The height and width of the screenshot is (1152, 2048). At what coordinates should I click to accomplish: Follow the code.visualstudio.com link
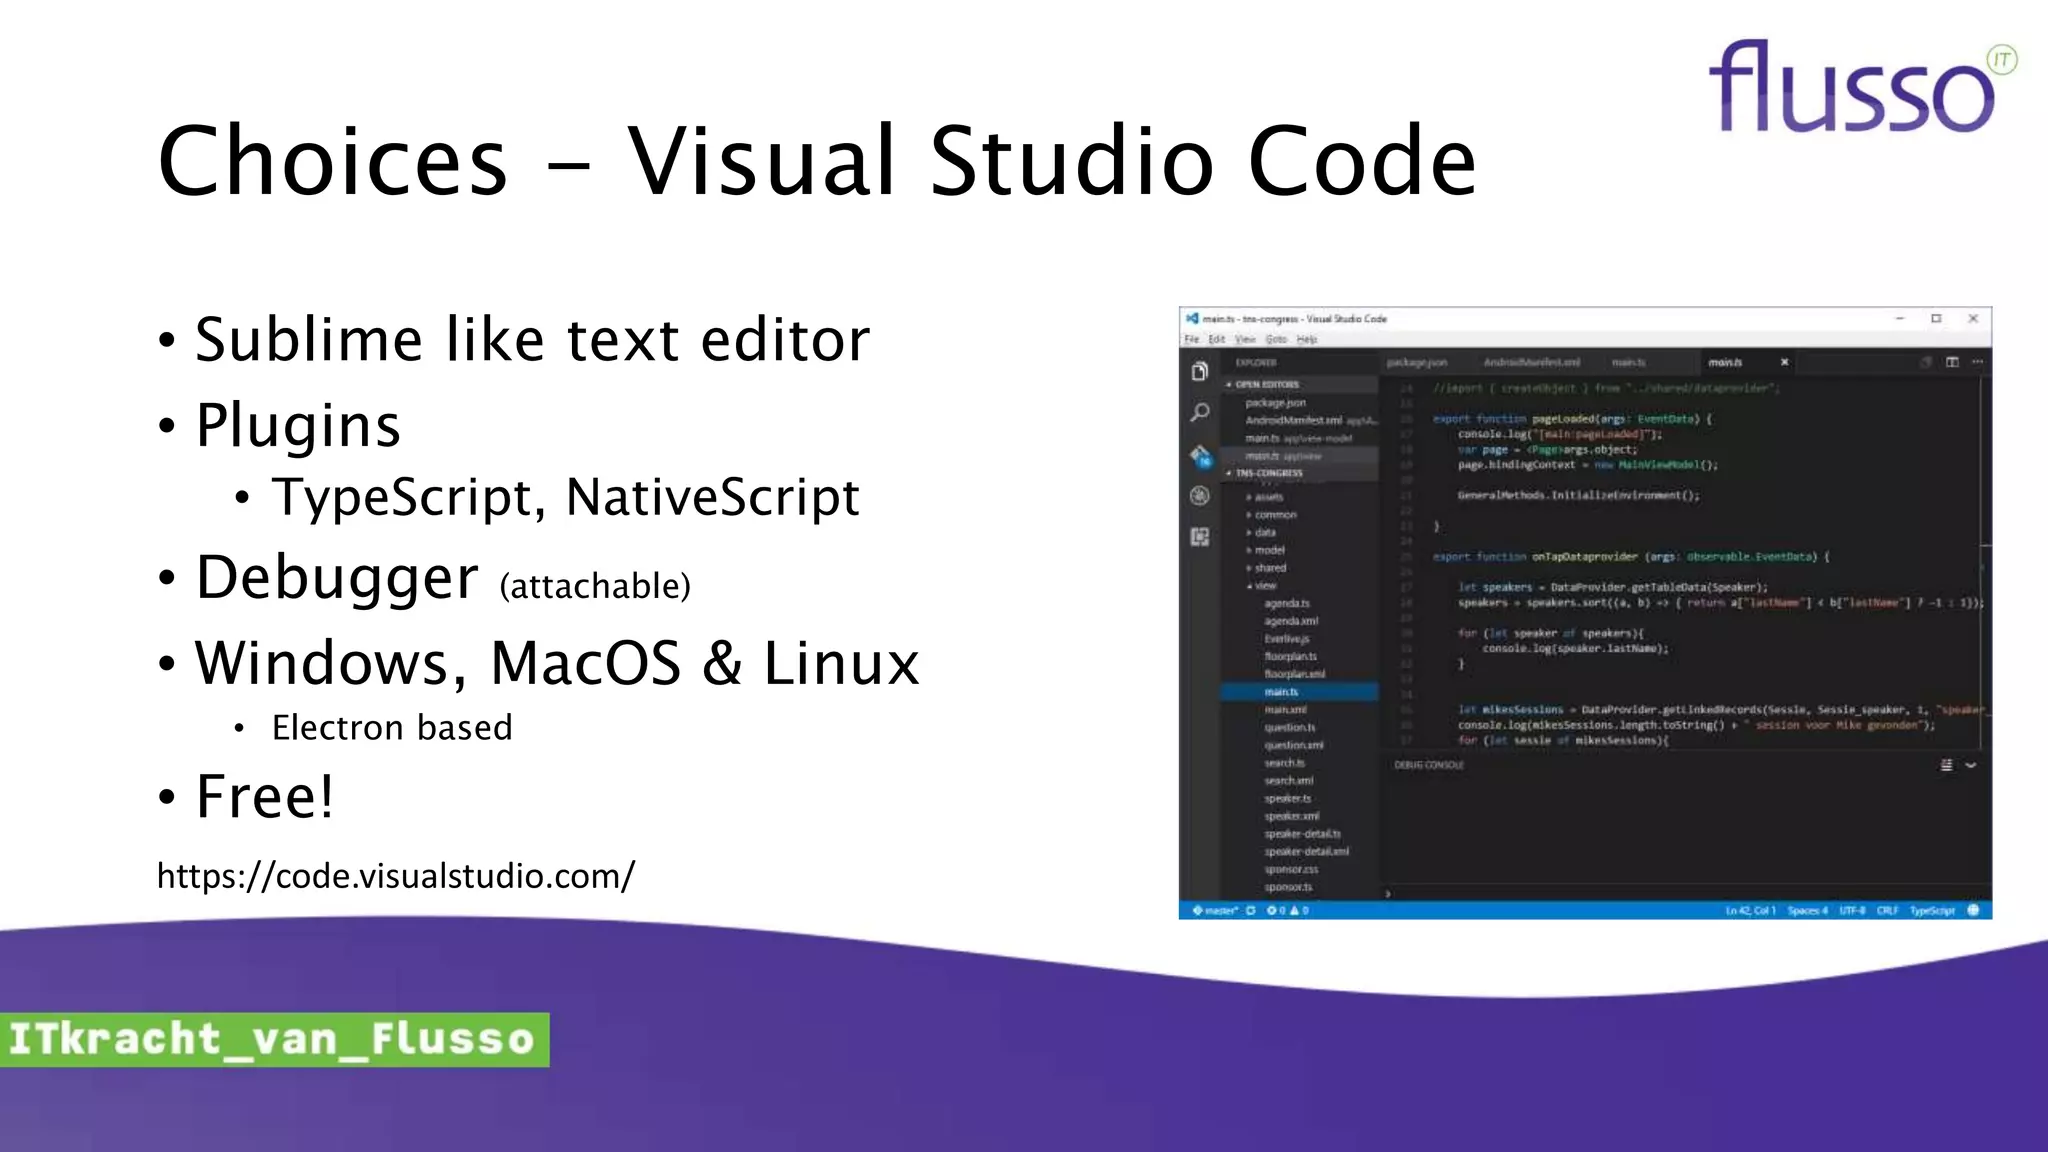pyautogui.click(x=396, y=876)
